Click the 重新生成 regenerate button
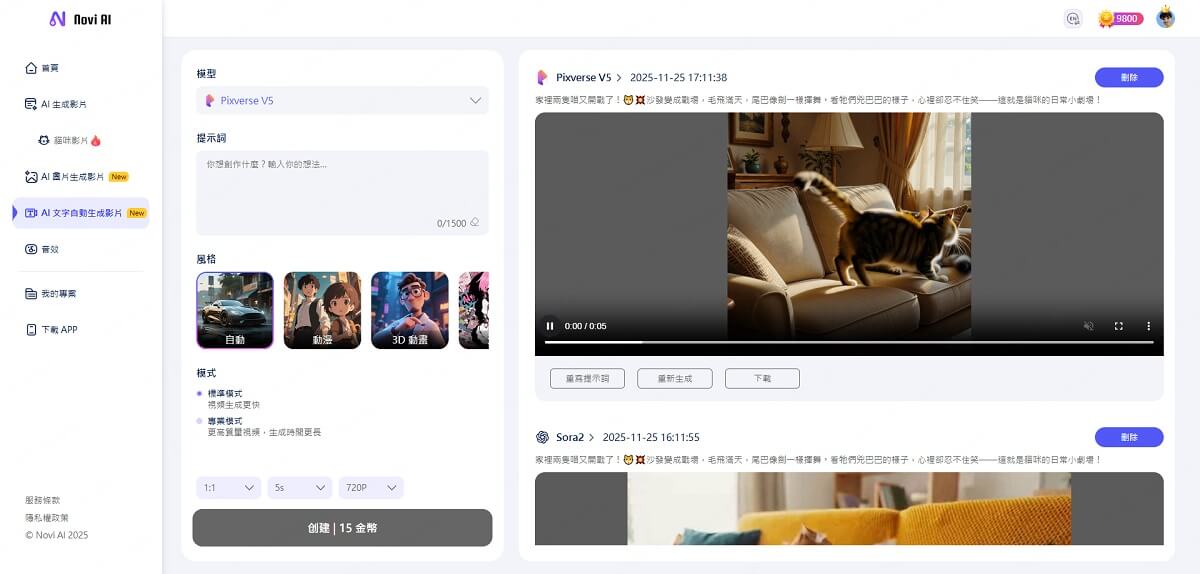The height and width of the screenshot is (574, 1200). point(675,378)
